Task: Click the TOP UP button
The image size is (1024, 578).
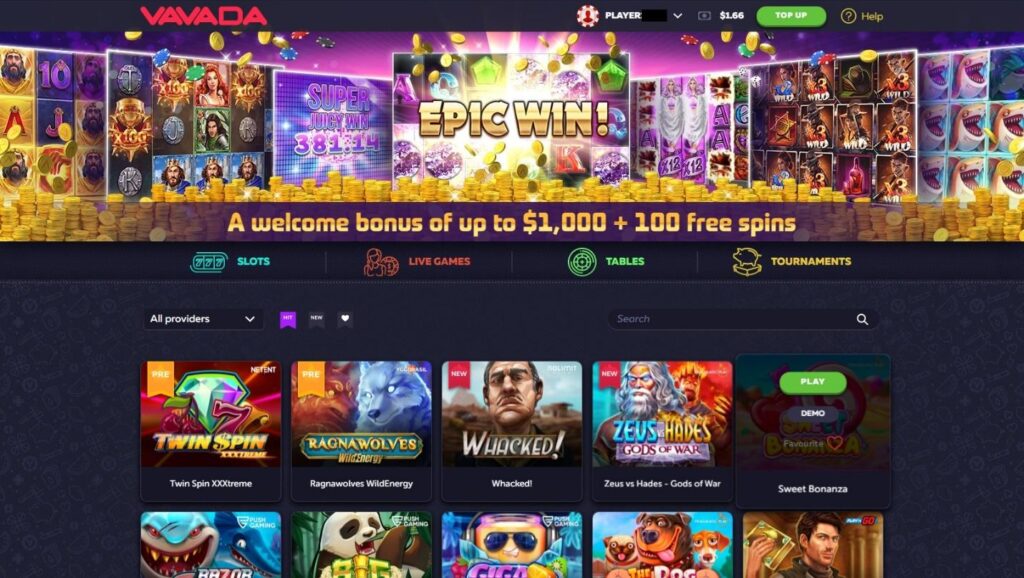Action: (791, 16)
